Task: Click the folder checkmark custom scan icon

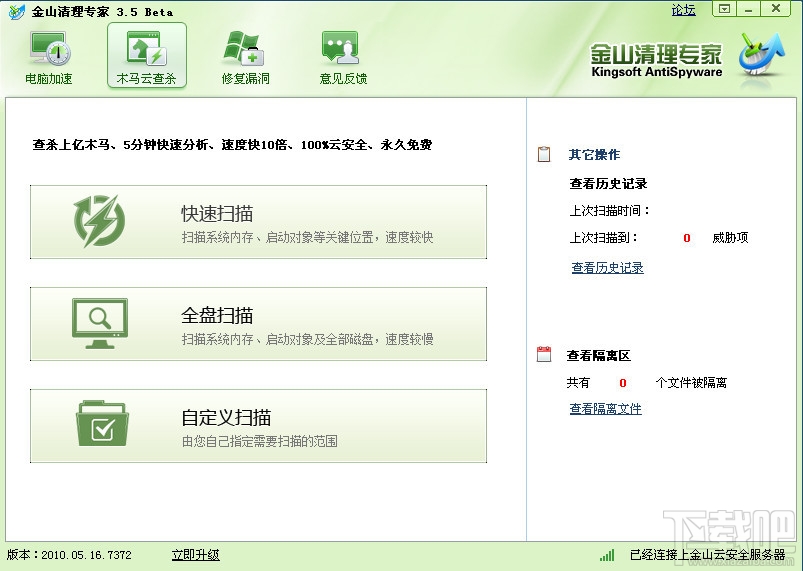Action: point(102,424)
